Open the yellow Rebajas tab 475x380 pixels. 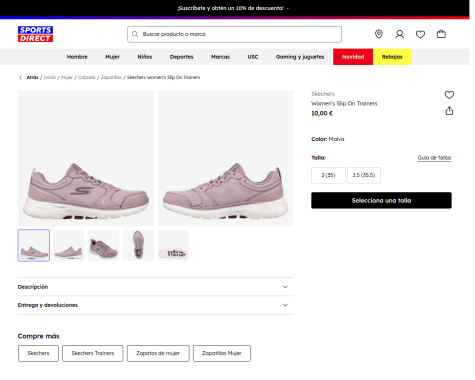[392, 57]
